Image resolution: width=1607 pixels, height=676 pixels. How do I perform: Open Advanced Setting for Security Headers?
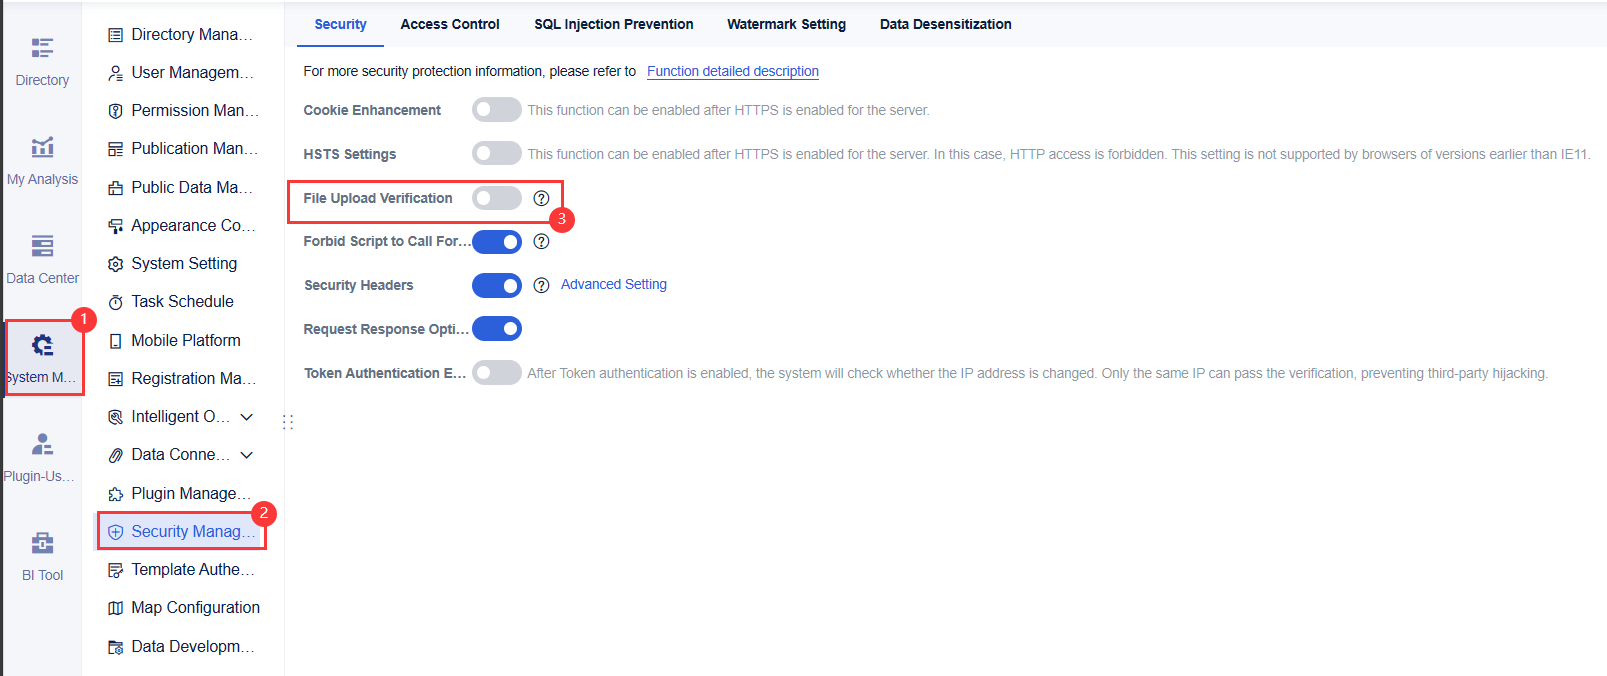click(613, 284)
